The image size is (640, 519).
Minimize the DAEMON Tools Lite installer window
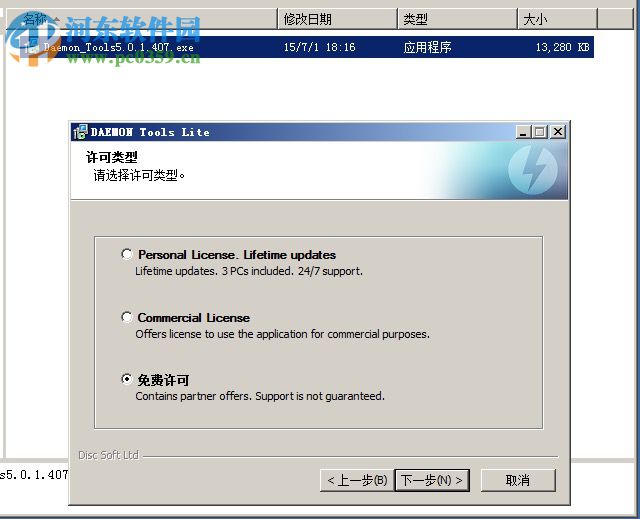coord(523,132)
